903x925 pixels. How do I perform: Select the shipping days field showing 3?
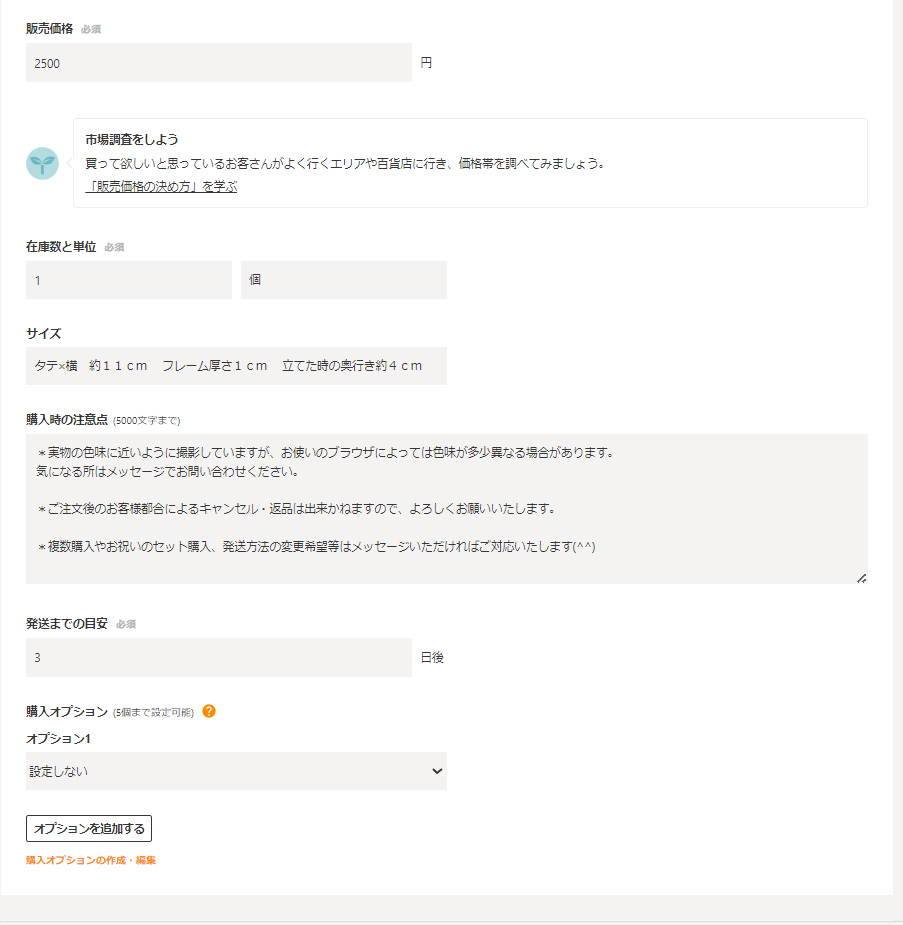(x=218, y=657)
